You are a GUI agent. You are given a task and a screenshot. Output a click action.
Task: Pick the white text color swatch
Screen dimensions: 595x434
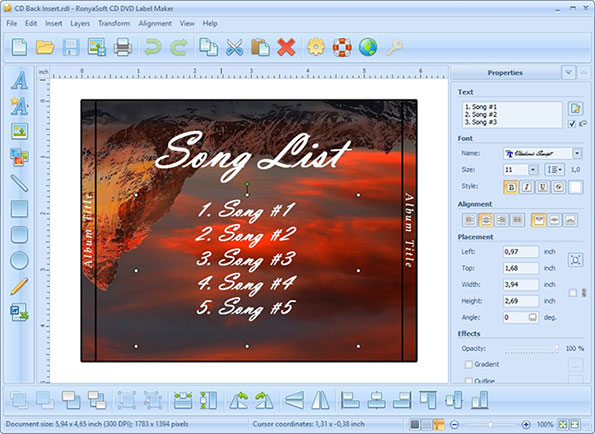[x=575, y=187]
